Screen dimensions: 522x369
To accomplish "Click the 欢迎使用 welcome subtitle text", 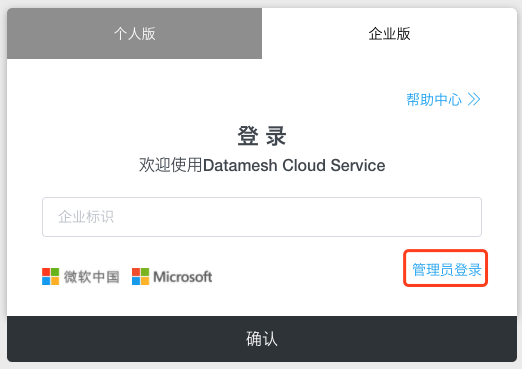I will click(171, 165).
